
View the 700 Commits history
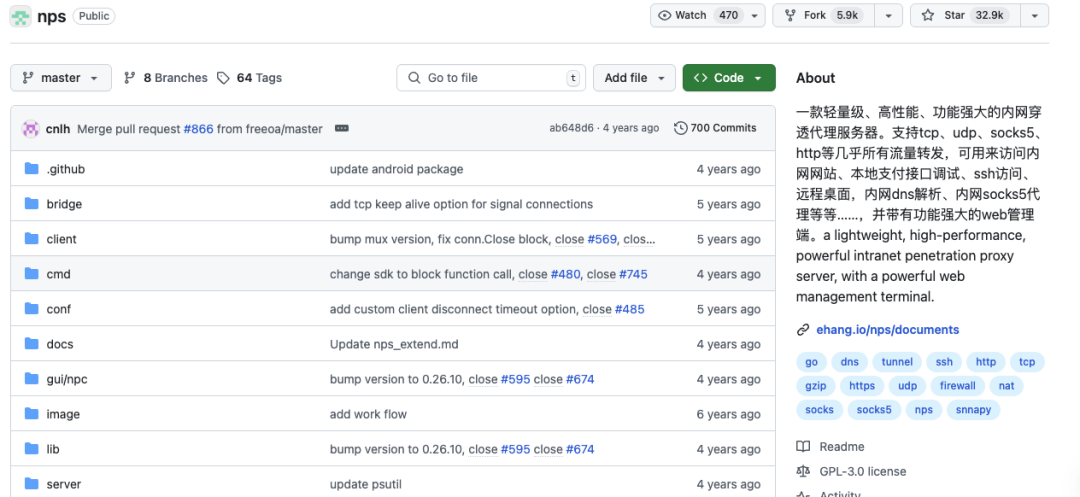click(x=716, y=128)
